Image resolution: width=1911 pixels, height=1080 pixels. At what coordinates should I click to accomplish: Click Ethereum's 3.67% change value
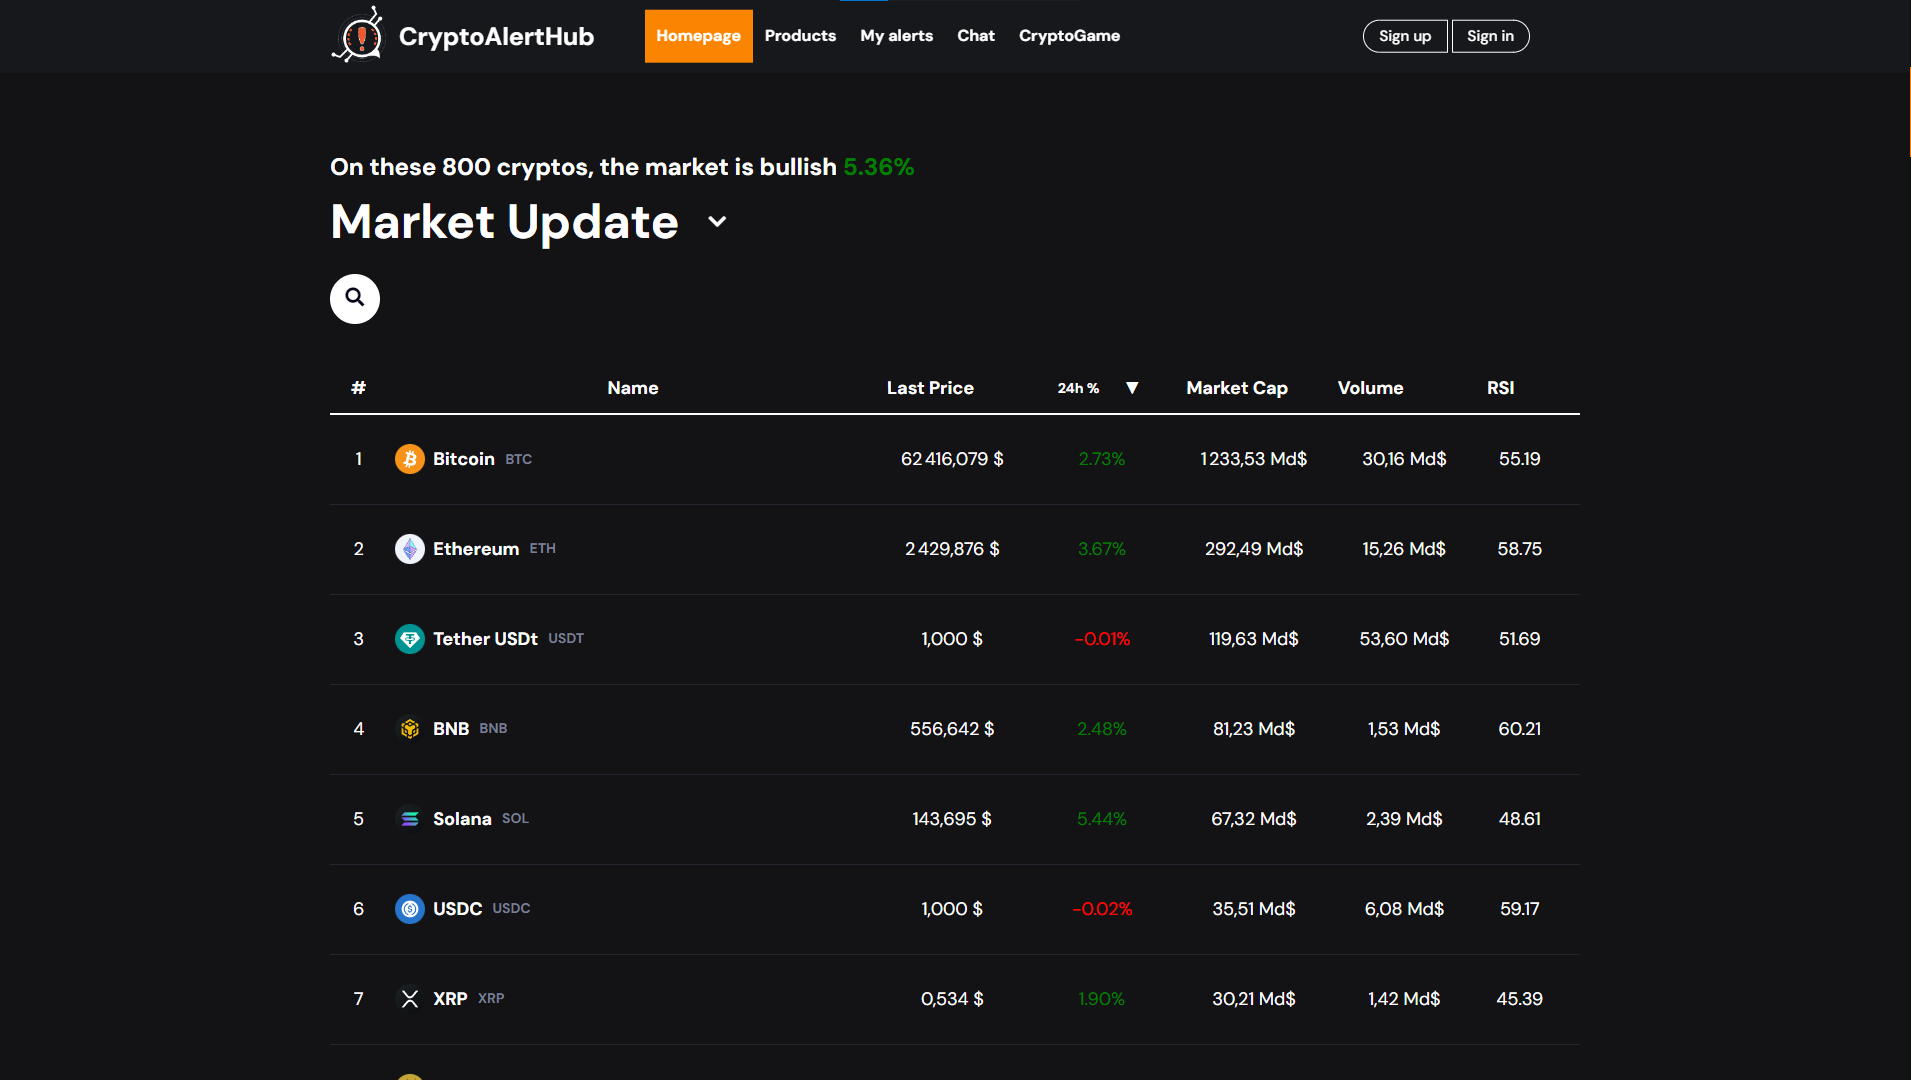tap(1102, 549)
